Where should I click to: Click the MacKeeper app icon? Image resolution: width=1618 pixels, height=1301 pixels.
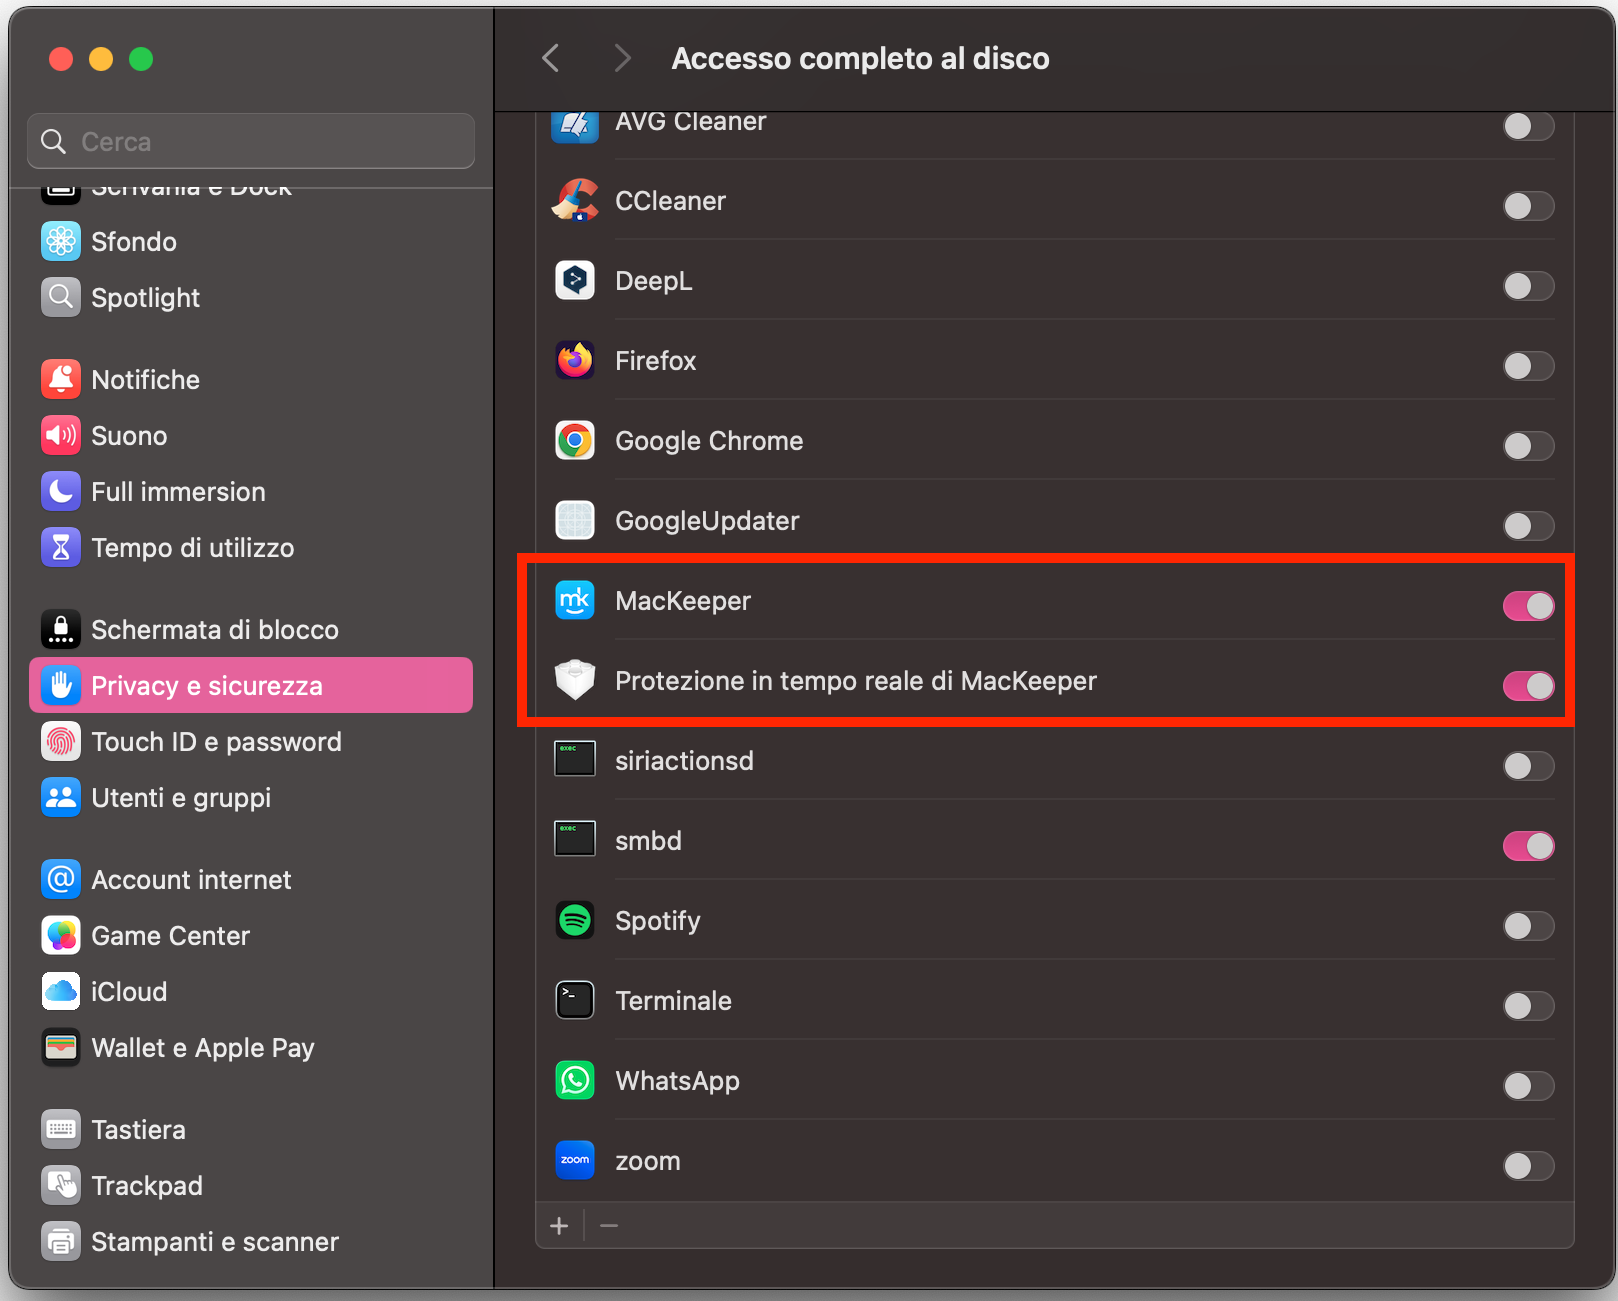pos(575,600)
